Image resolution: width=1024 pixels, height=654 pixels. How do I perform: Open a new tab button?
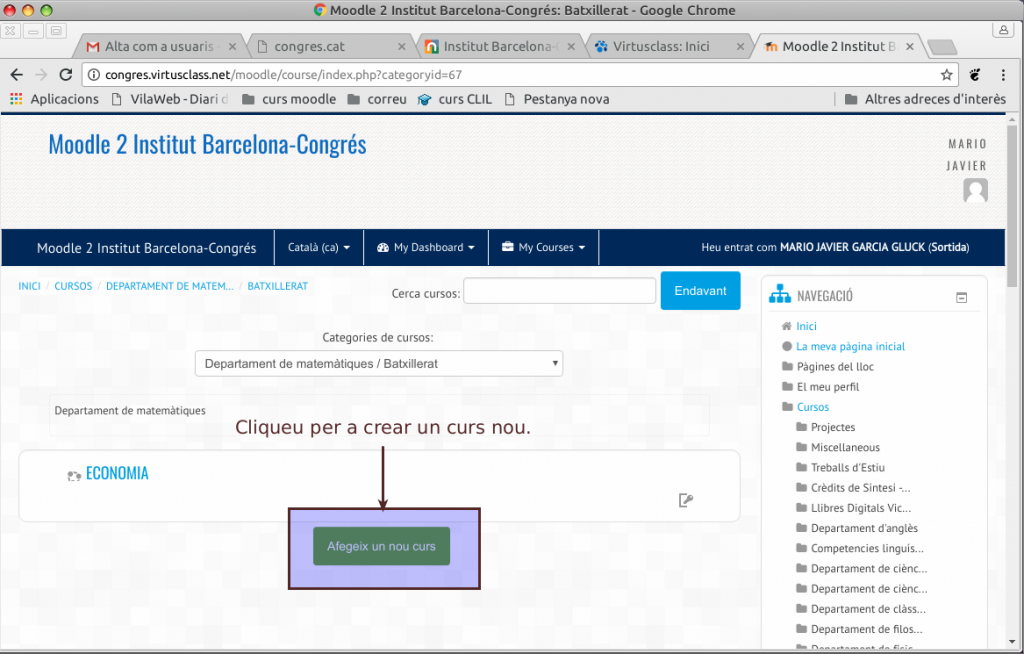click(942, 47)
